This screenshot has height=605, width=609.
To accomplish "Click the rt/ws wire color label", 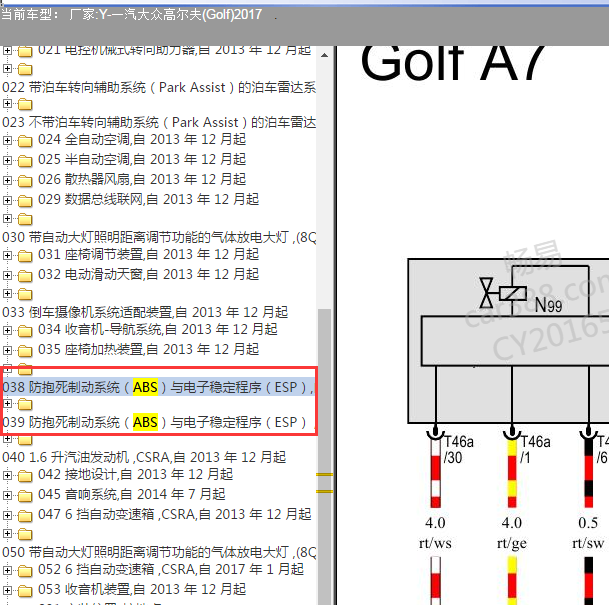I will coord(435,543).
